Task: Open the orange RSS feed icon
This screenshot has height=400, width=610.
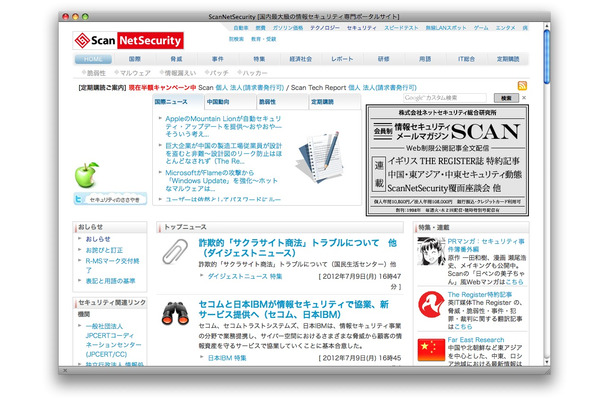Action: (x=523, y=87)
